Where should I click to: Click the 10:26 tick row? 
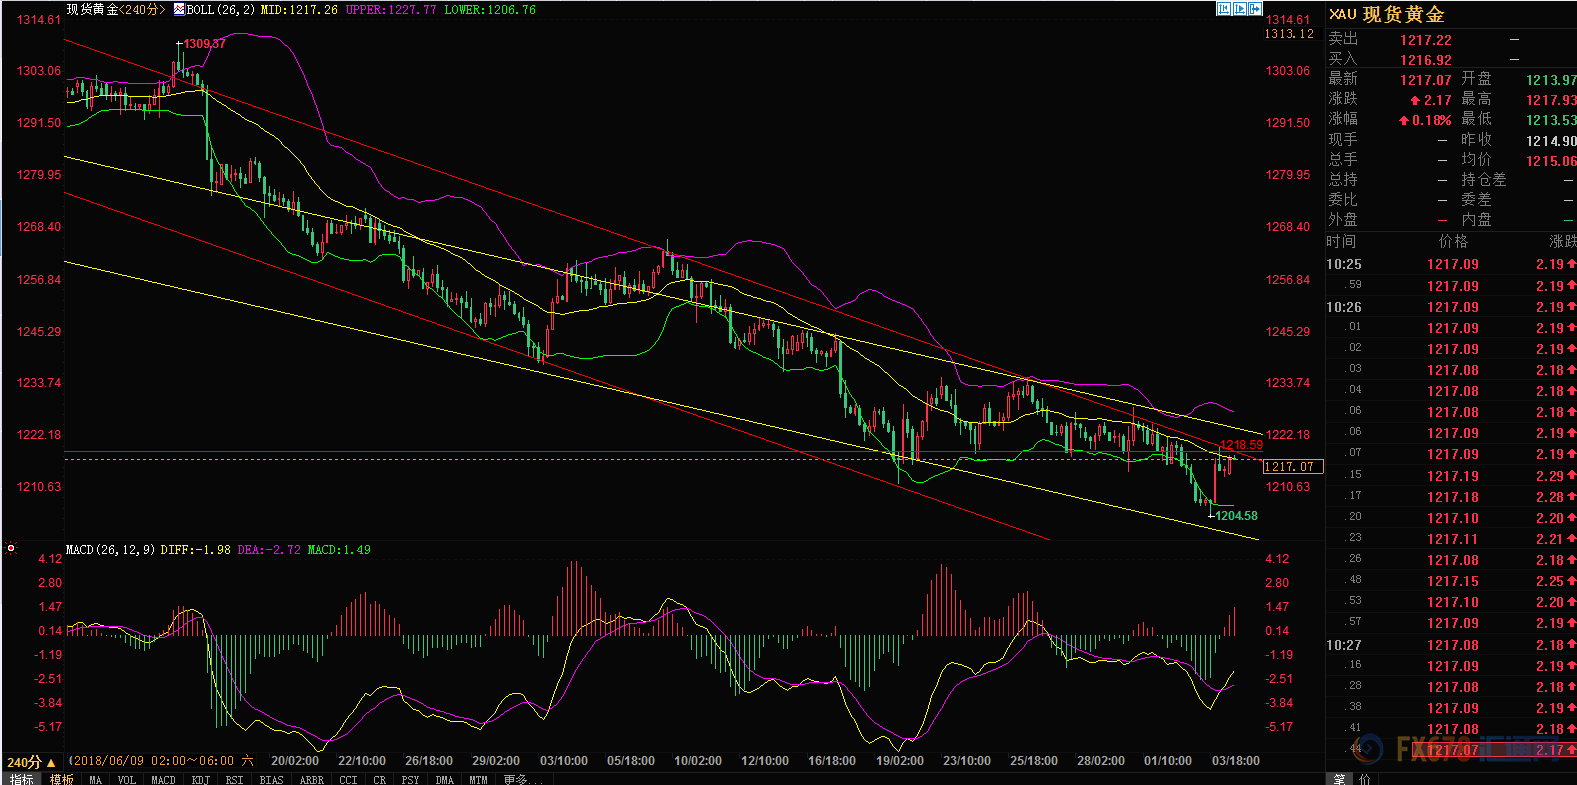(x=1451, y=307)
